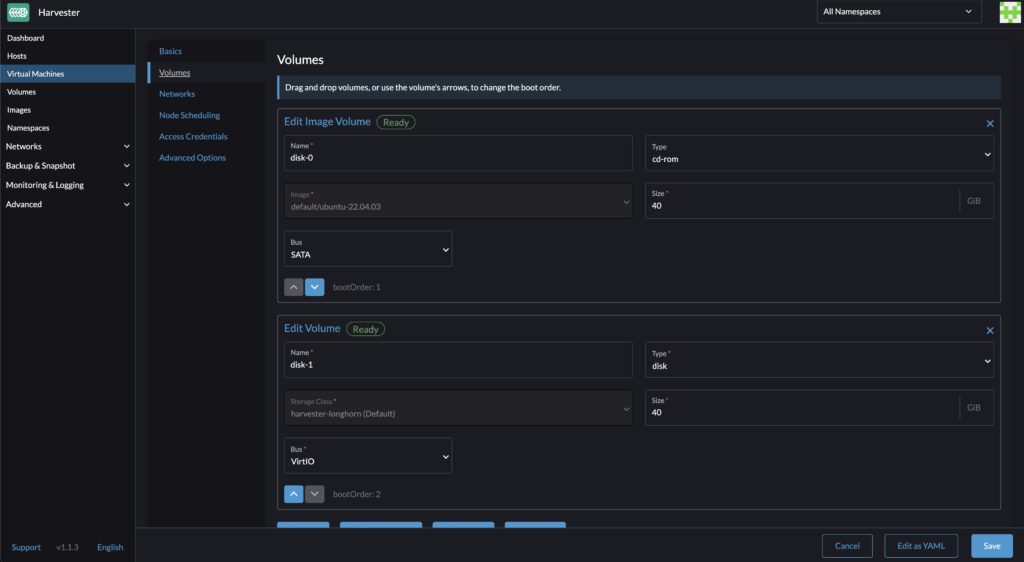The image size is (1024, 562).
Task: Open the user avatar menu
Action: [x=1010, y=12]
